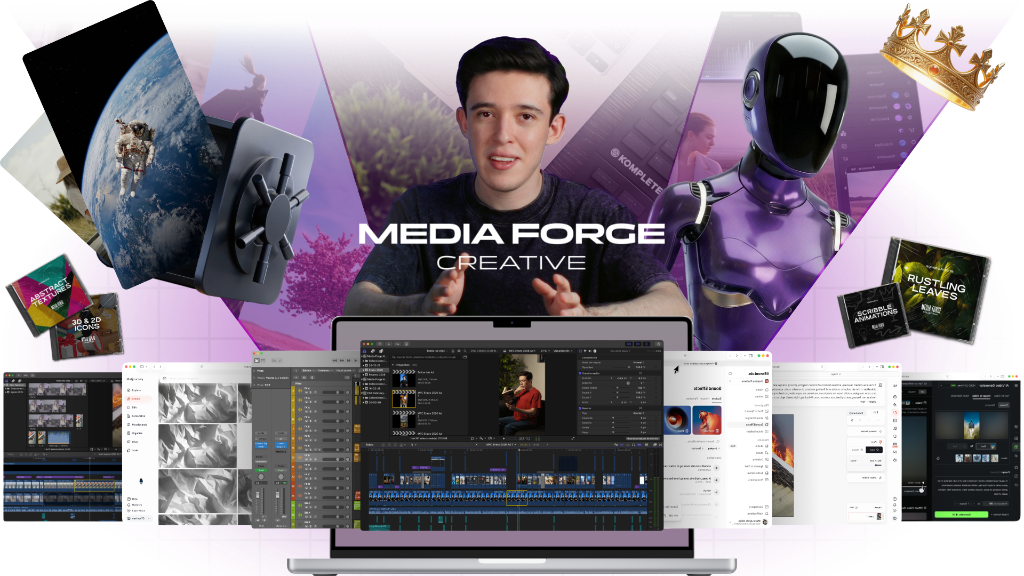Screen dimensions: 1024x576
Task: Select the highlighted red item in the texture browser sidebar
Action: click(x=135, y=399)
